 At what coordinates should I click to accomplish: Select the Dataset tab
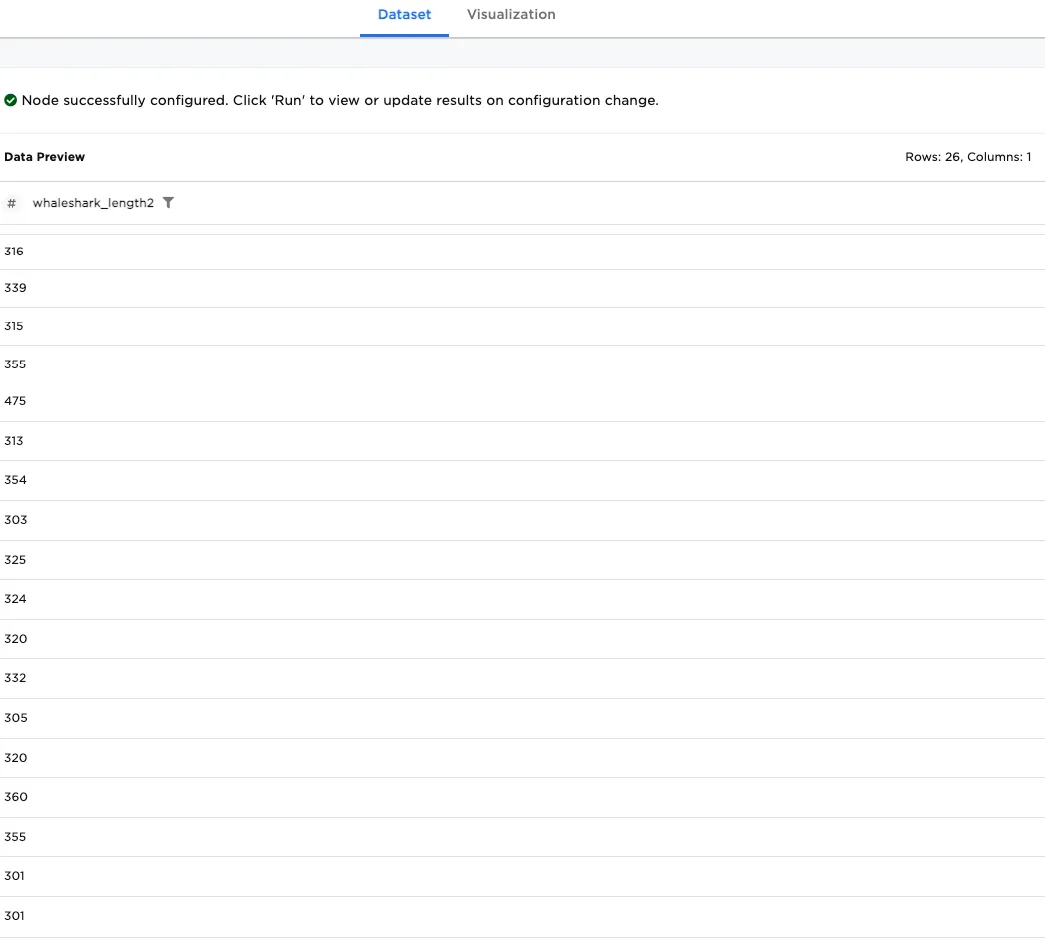tap(404, 15)
